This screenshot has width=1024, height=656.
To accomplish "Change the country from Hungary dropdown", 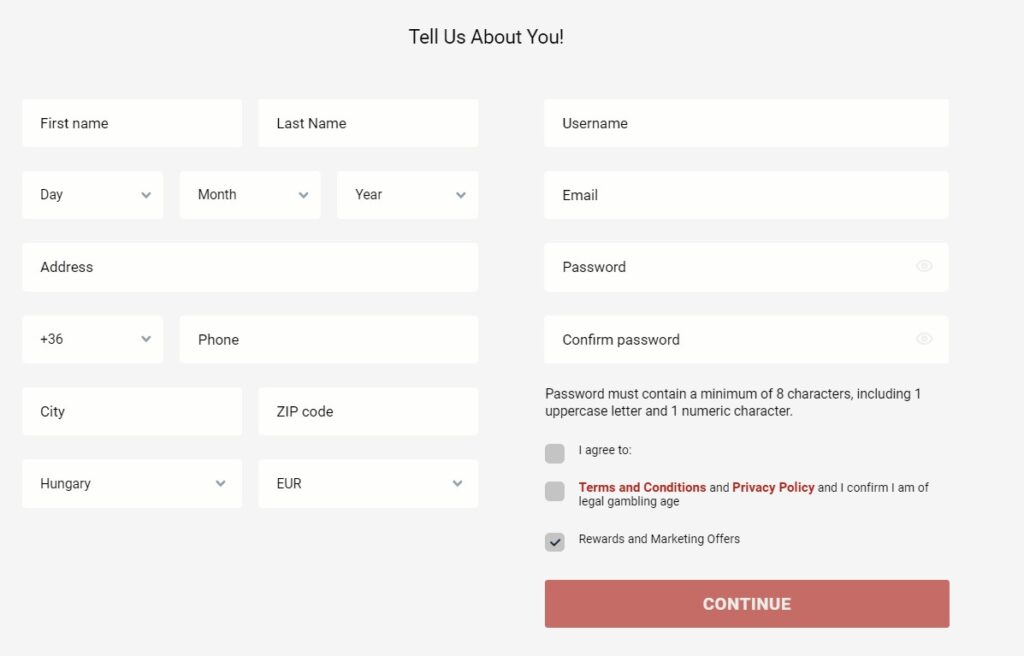I will (x=132, y=484).
